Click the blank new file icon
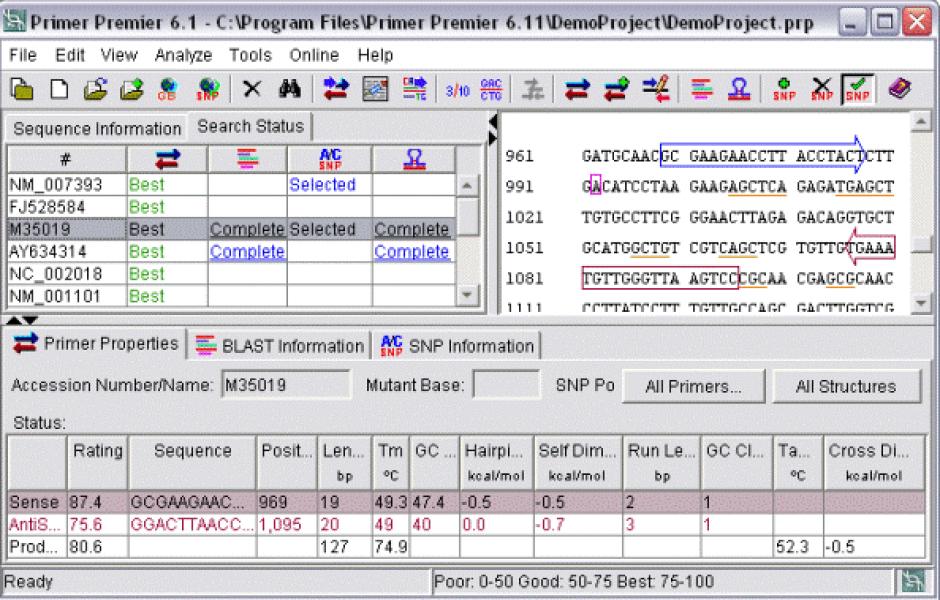940x600 pixels. (x=59, y=89)
